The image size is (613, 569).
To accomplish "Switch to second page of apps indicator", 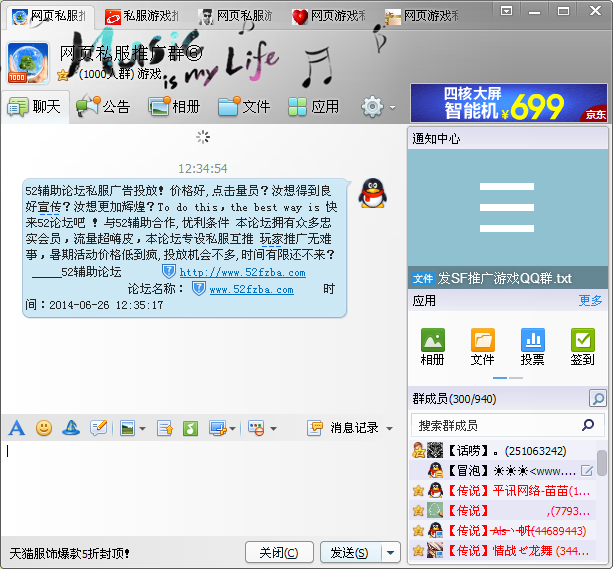I will 516,378.
